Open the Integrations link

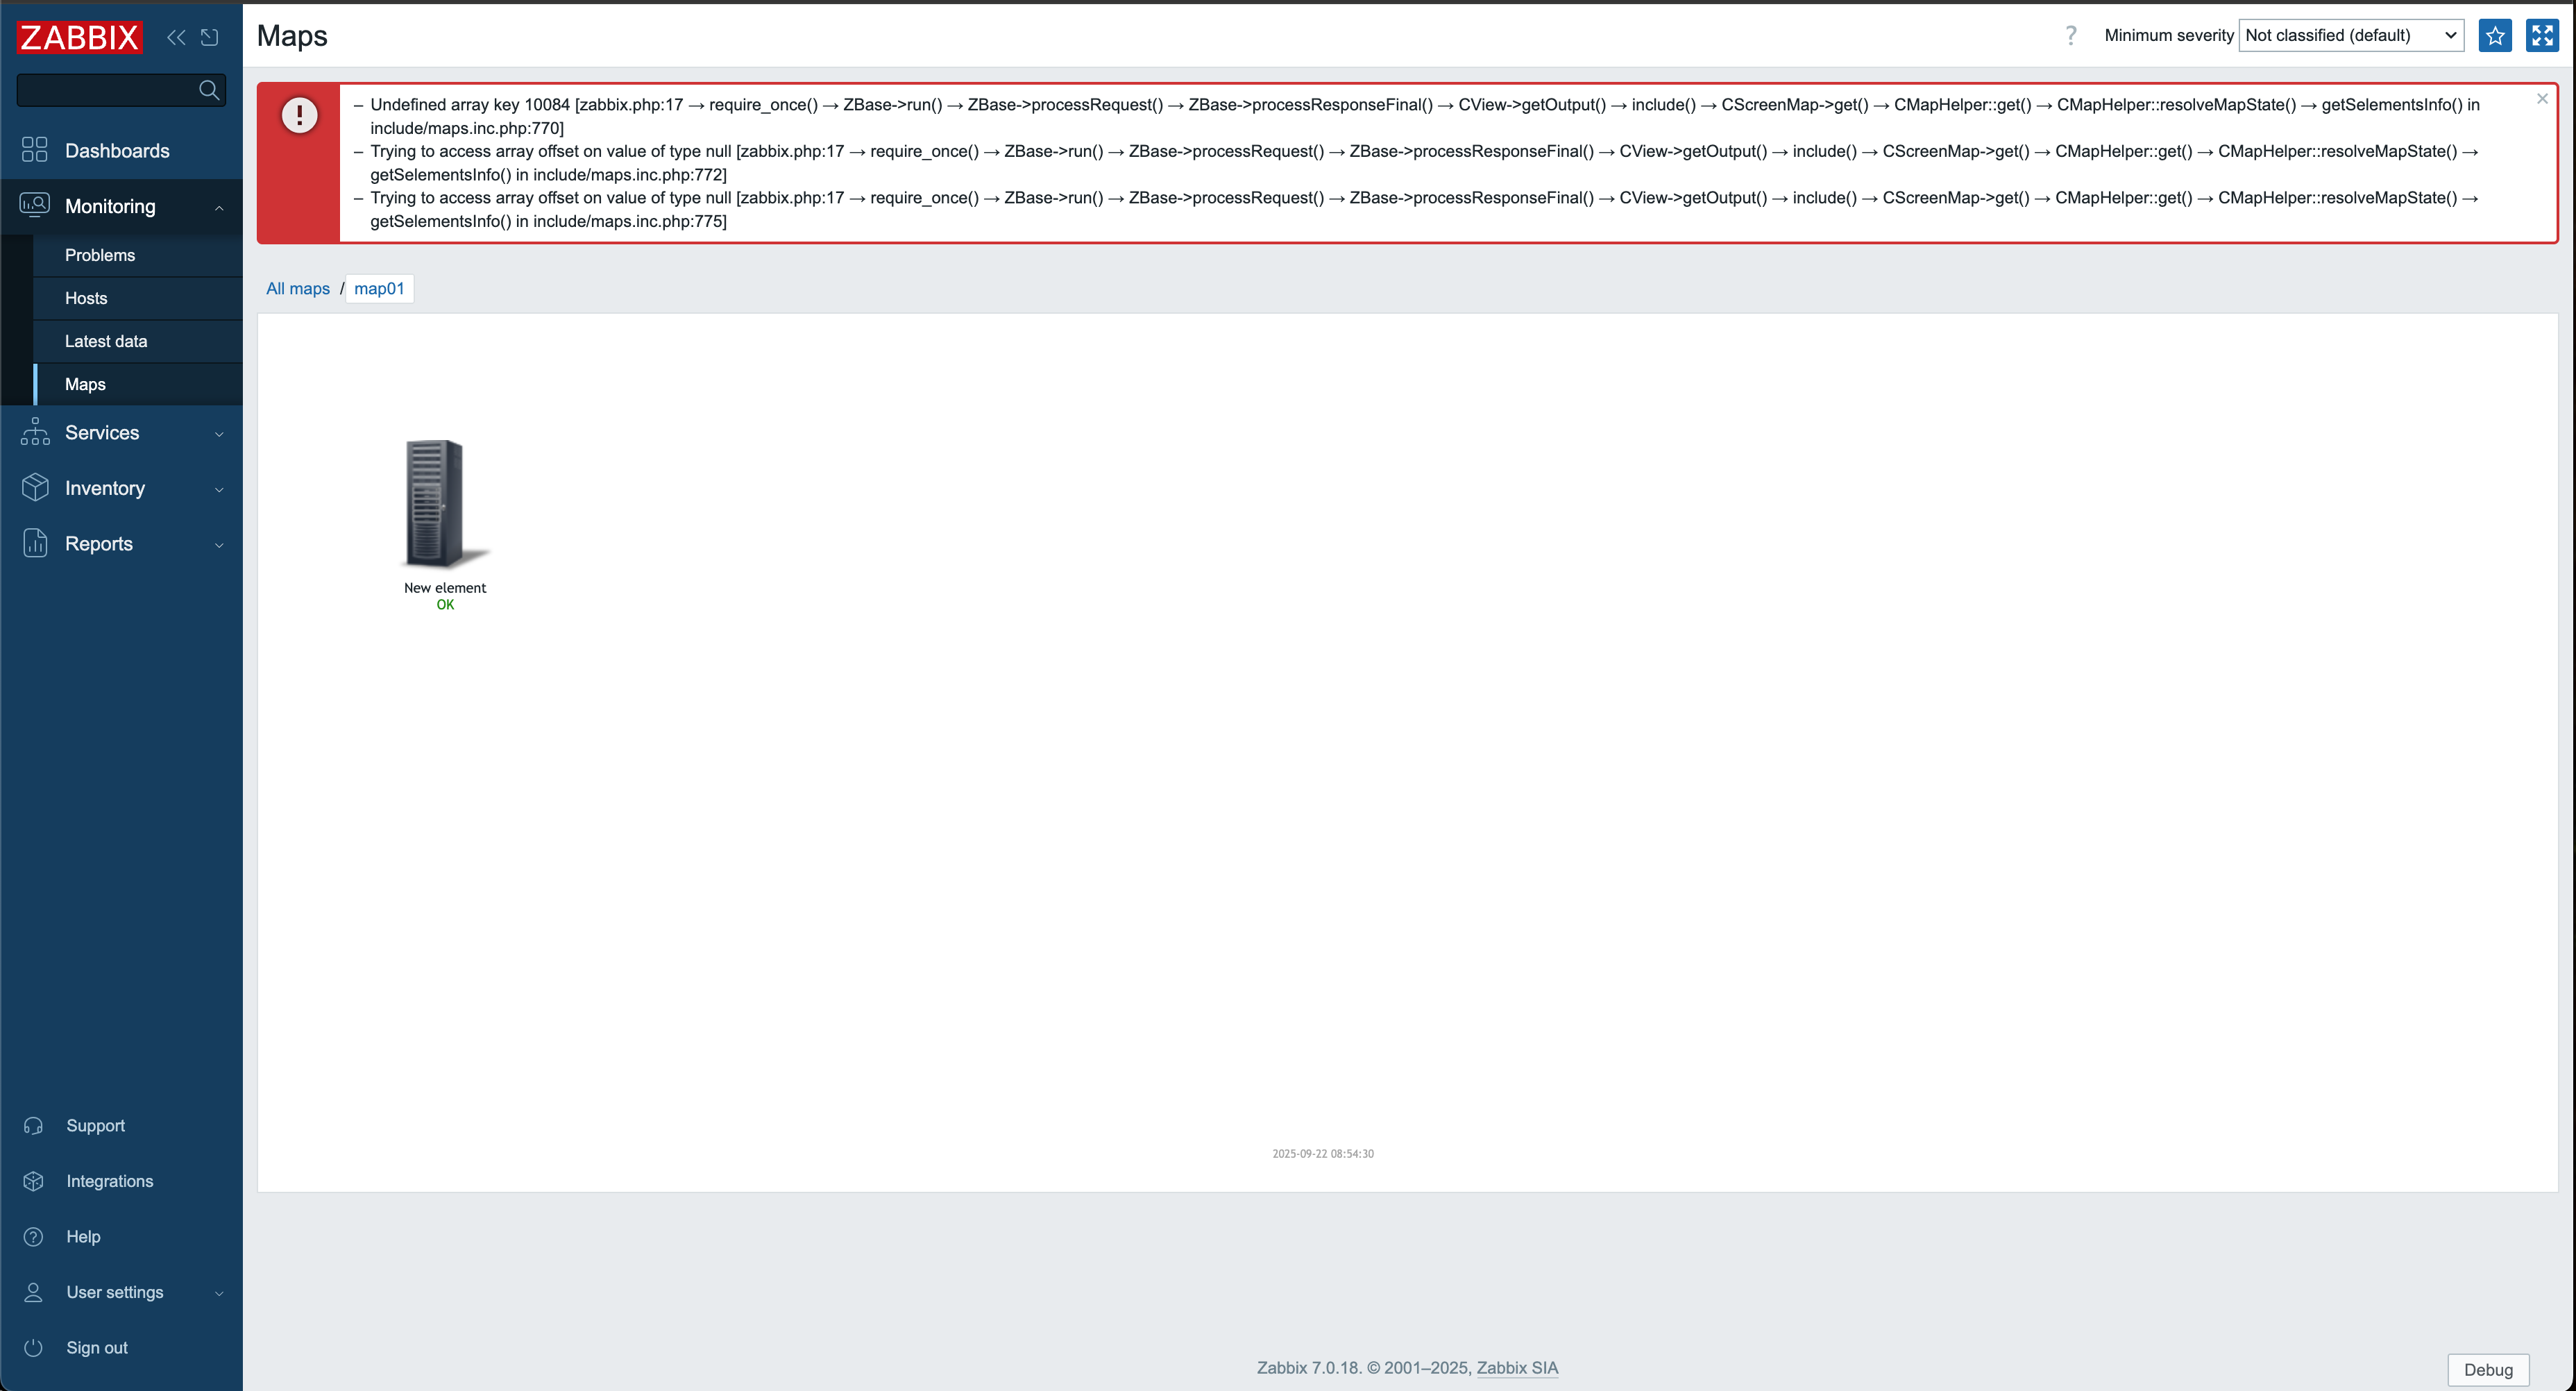point(110,1181)
